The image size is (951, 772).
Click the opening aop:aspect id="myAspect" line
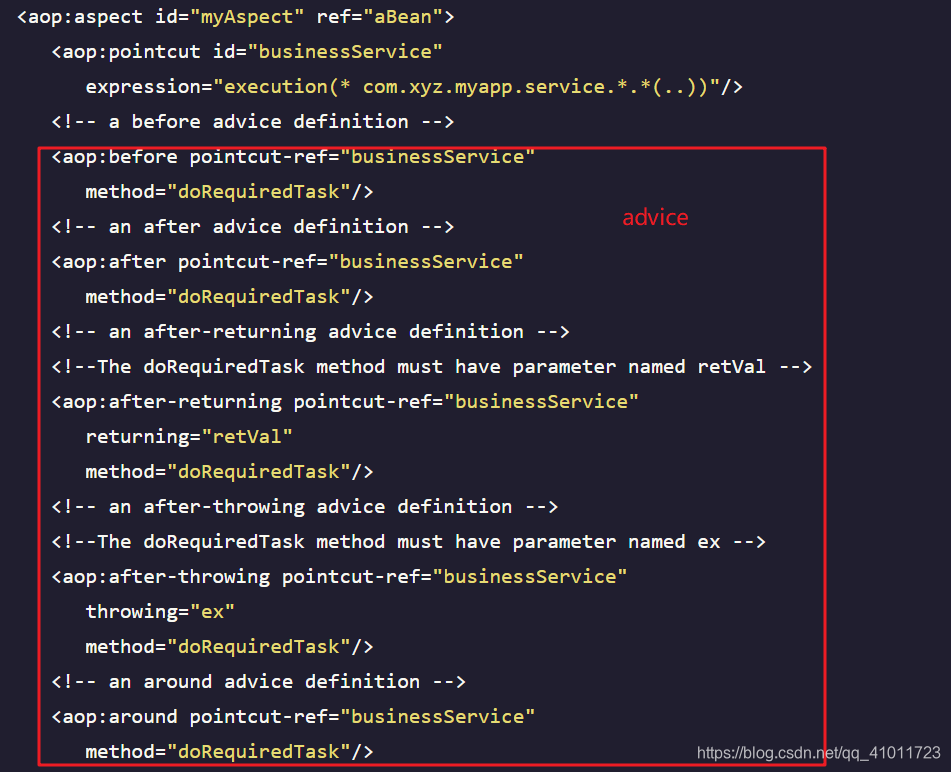[235, 17]
